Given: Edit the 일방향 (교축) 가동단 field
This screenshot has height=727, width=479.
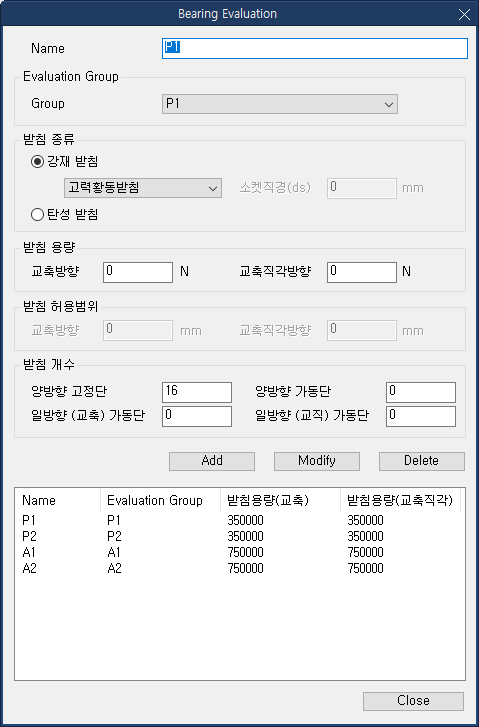Looking at the screenshot, I should [197, 416].
